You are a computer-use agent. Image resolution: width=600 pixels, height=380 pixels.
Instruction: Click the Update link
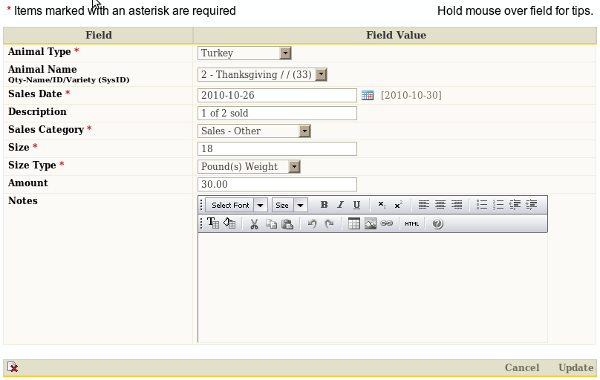tap(576, 367)
